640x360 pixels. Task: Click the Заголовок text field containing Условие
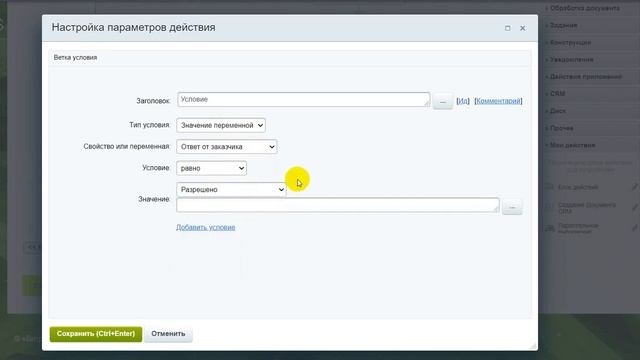[303, 100]
